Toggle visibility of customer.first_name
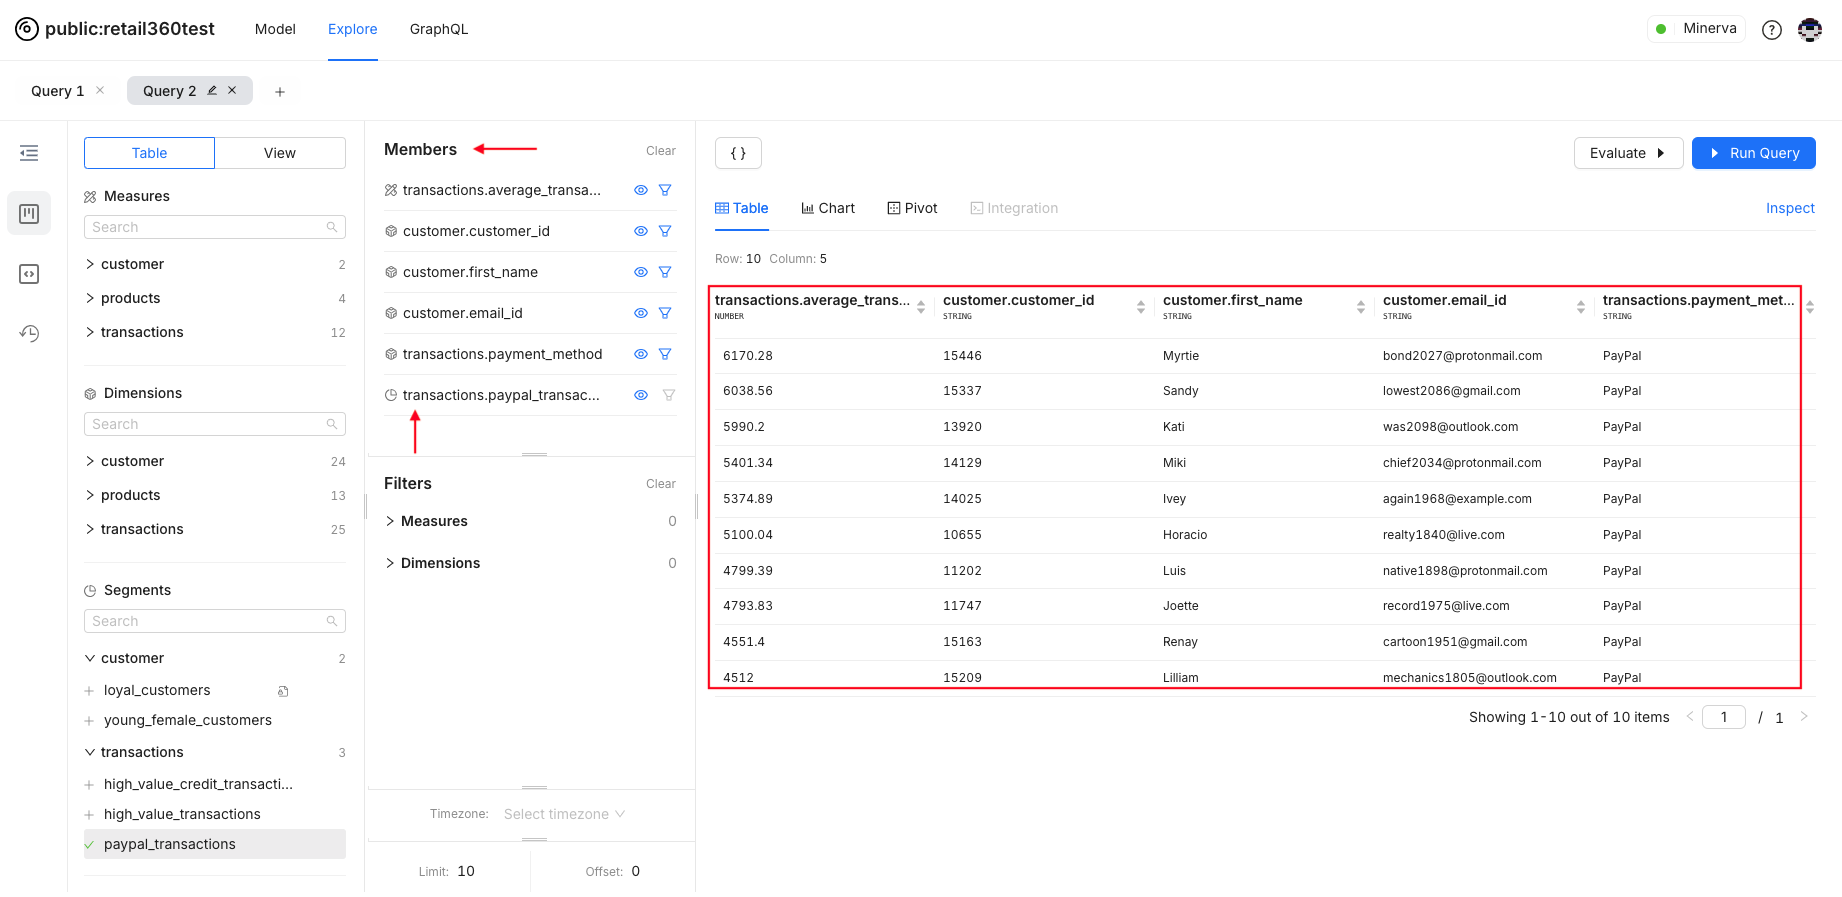1842x897 pixels. click(641, 272)
